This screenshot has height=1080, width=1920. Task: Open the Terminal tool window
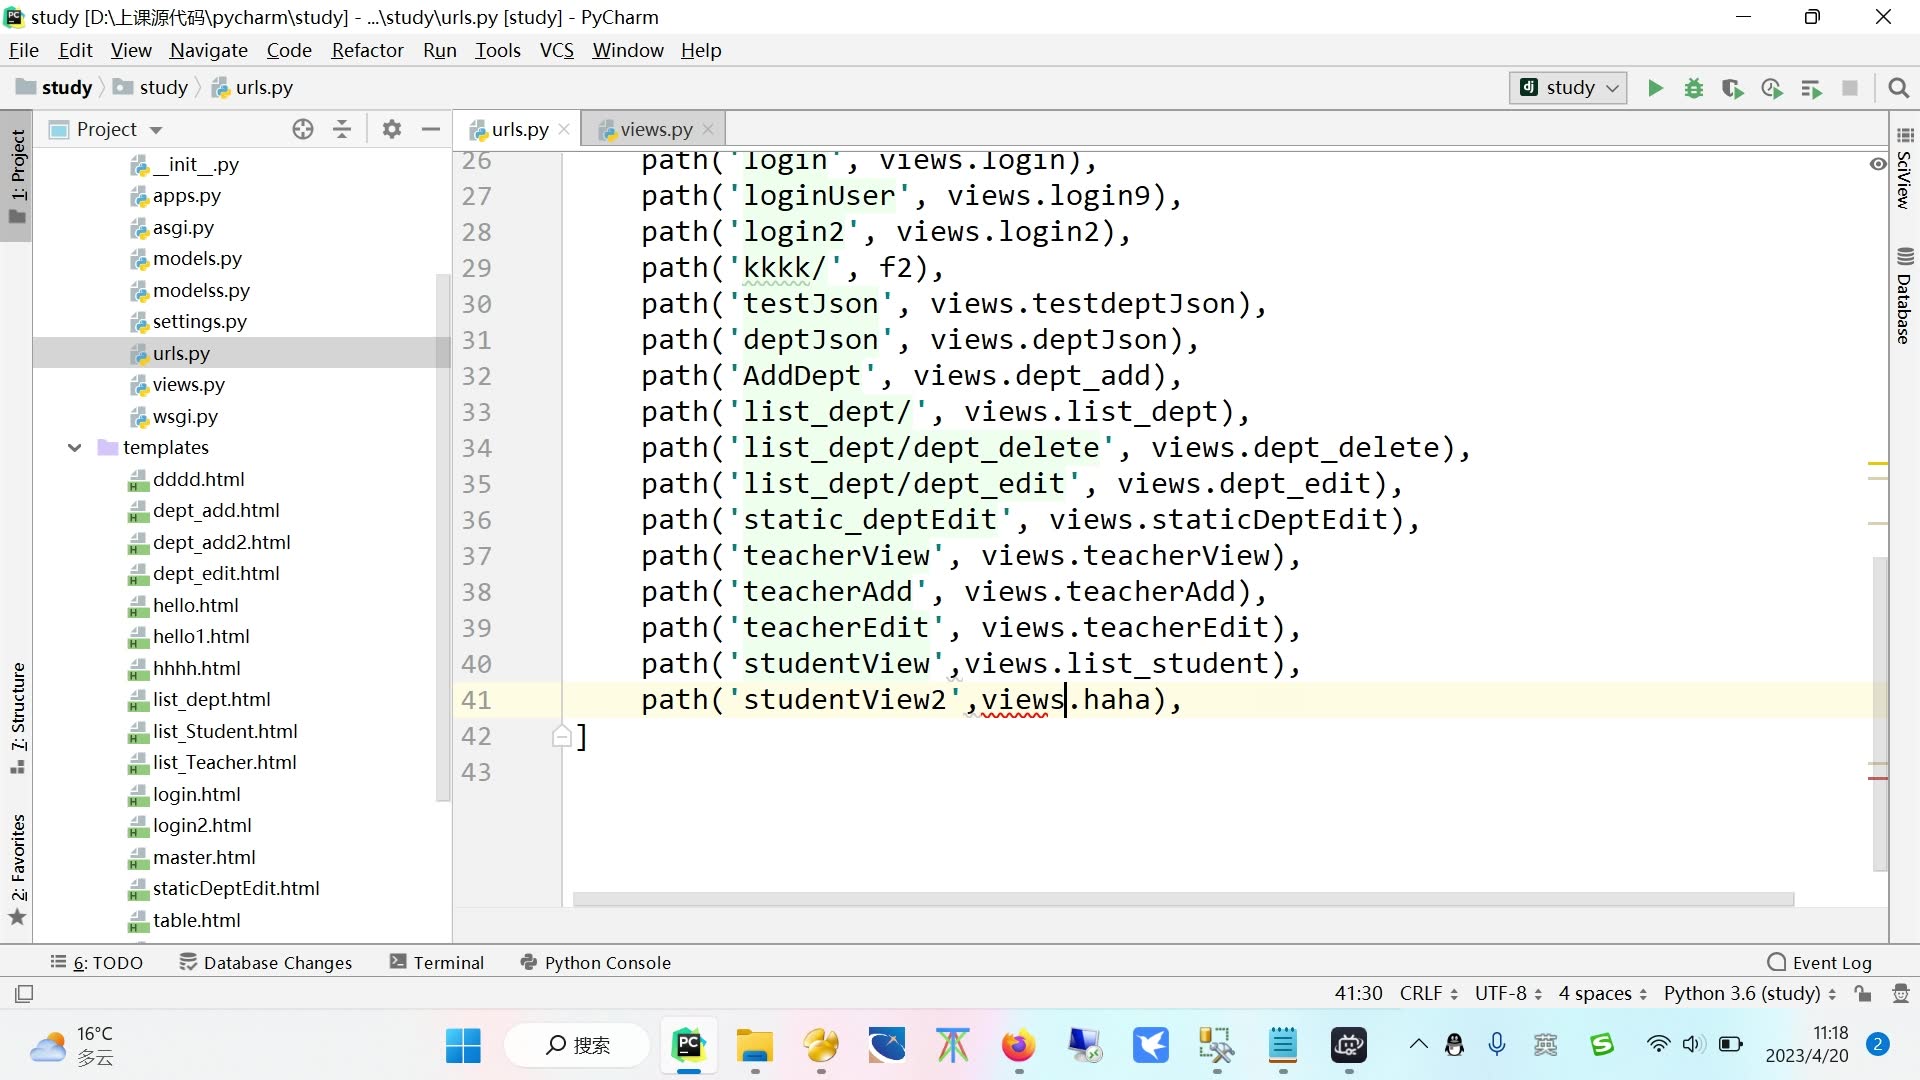pos(437,962)
